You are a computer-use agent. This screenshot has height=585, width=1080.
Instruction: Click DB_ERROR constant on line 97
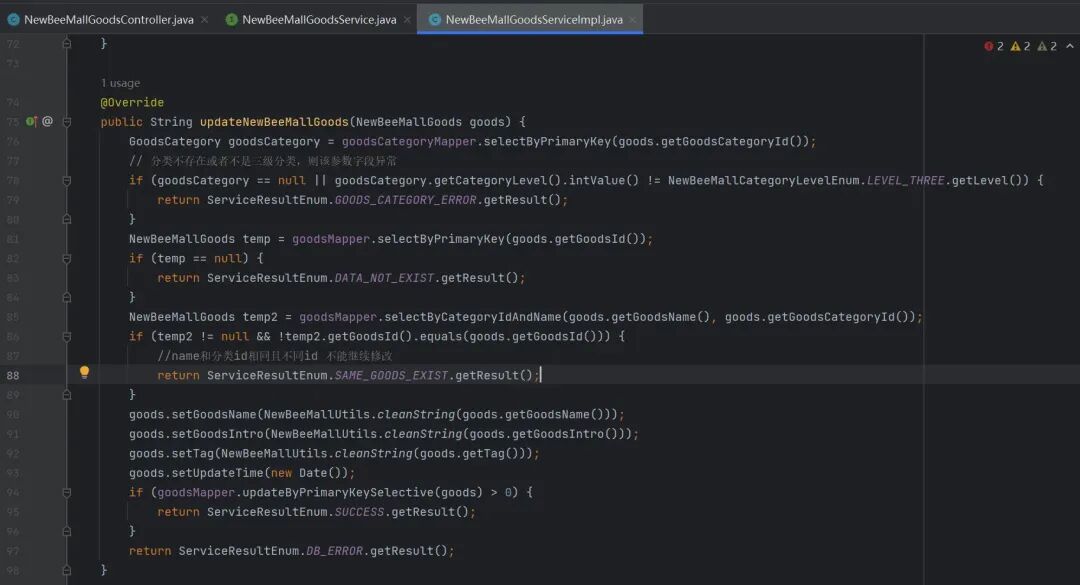pos(334,551)
